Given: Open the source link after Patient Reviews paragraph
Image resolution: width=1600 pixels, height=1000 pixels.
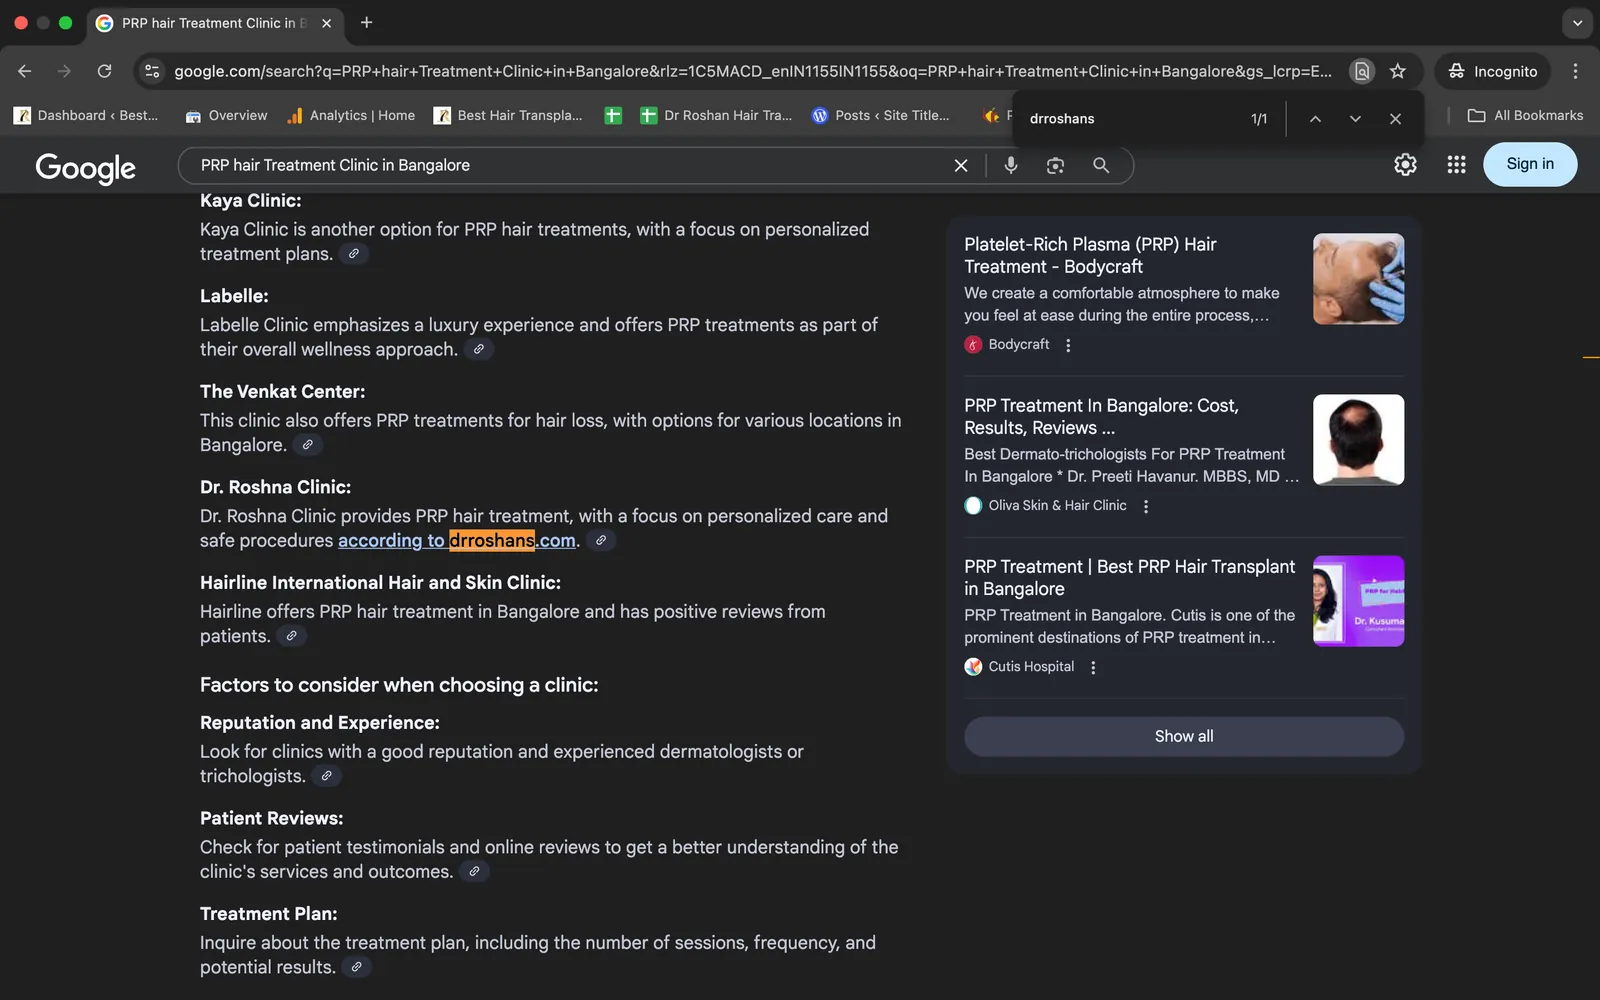Looking at the screenshot, I should [474, 872].
